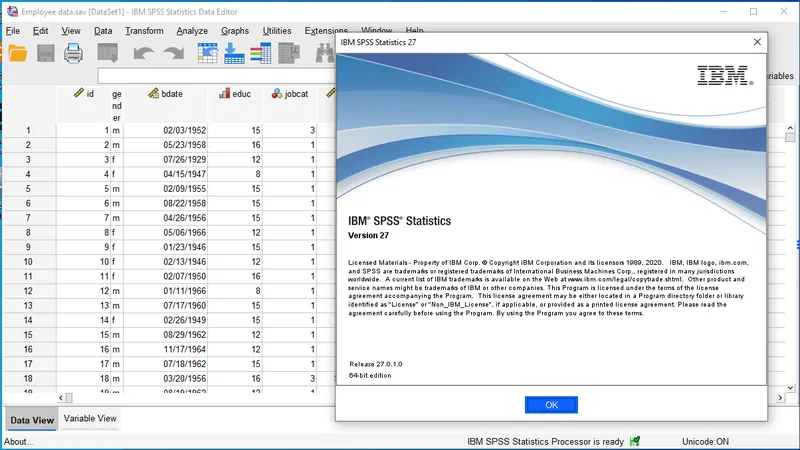The width and height of the screenshot is (800, 450).
Task: Click the SPSS app icon in the title bar
Action: tap(12, 11)
